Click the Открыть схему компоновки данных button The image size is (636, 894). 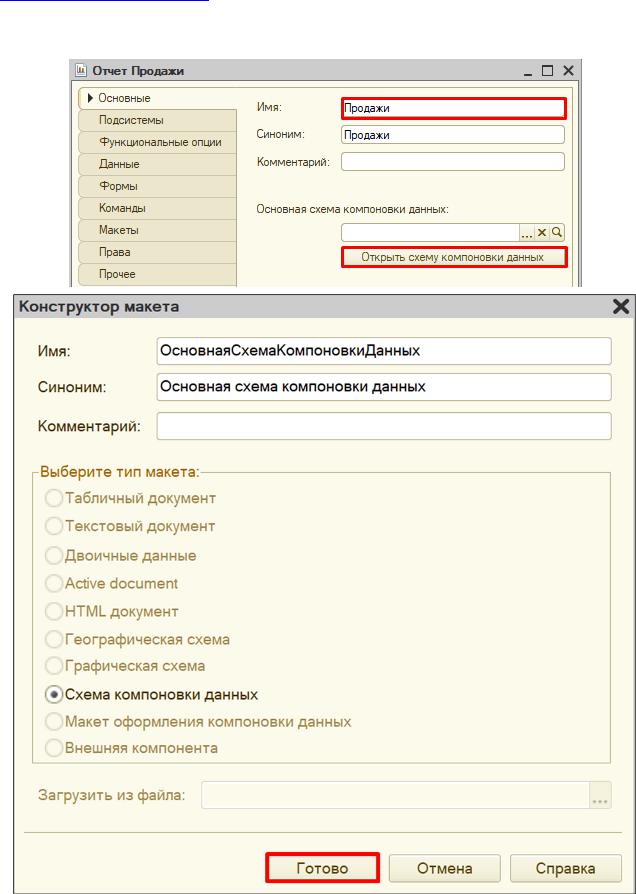453,257
